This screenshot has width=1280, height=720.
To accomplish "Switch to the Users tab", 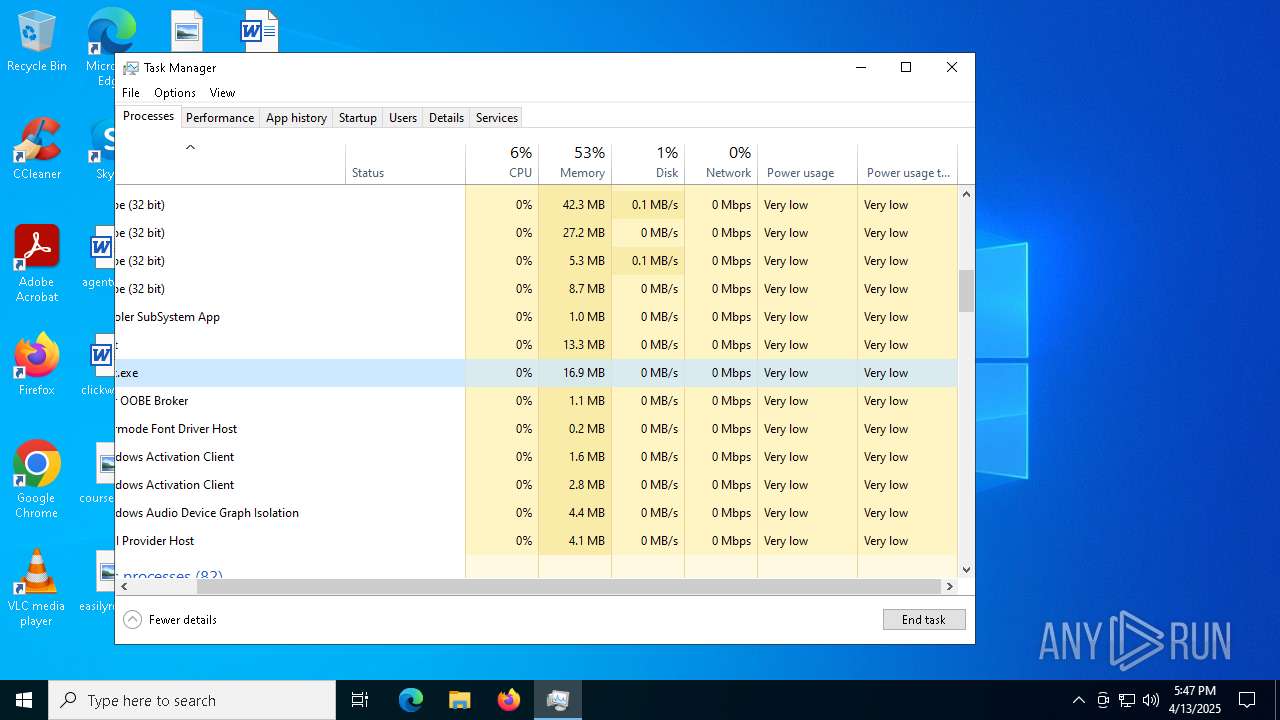I will click(403, 118).
